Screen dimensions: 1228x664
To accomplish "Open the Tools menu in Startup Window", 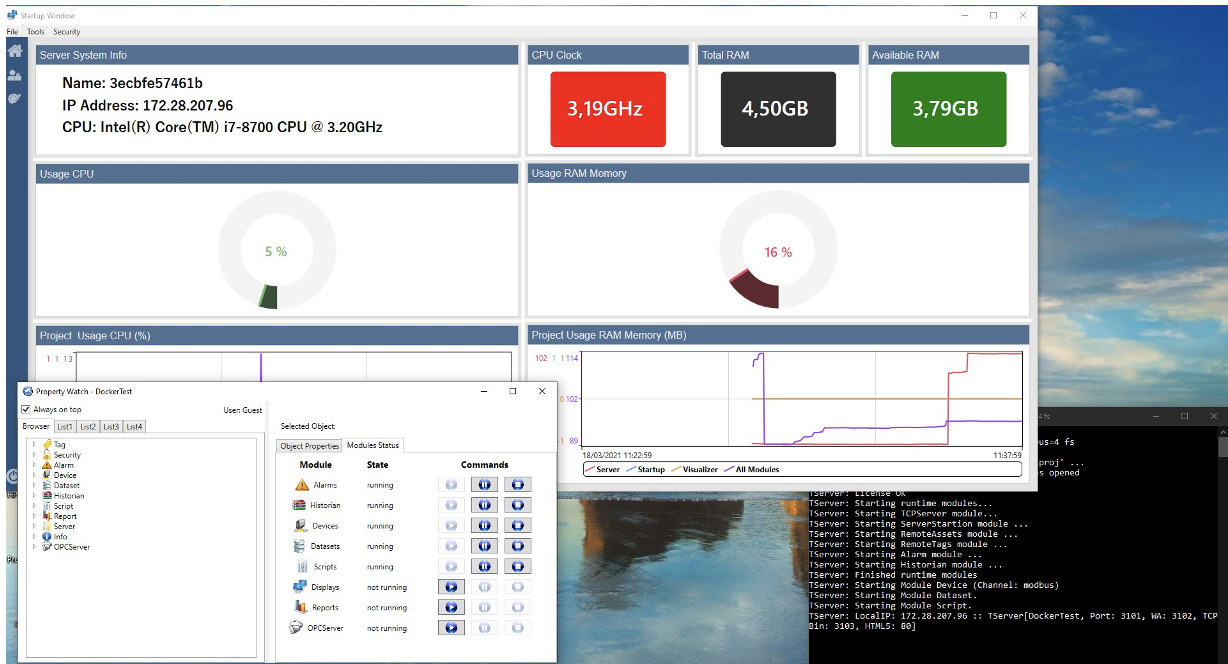I will click(36, 32).
